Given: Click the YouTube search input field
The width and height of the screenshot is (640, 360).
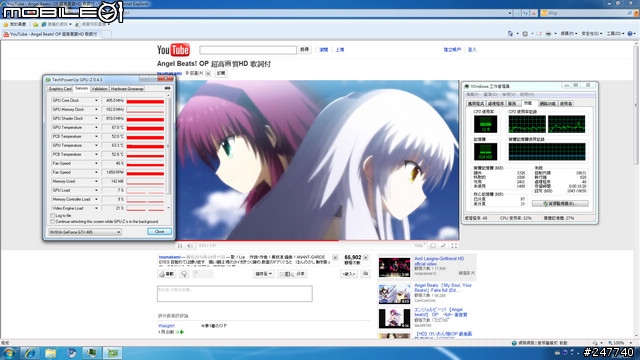Looking at the screenshot, I should (248, 50).
